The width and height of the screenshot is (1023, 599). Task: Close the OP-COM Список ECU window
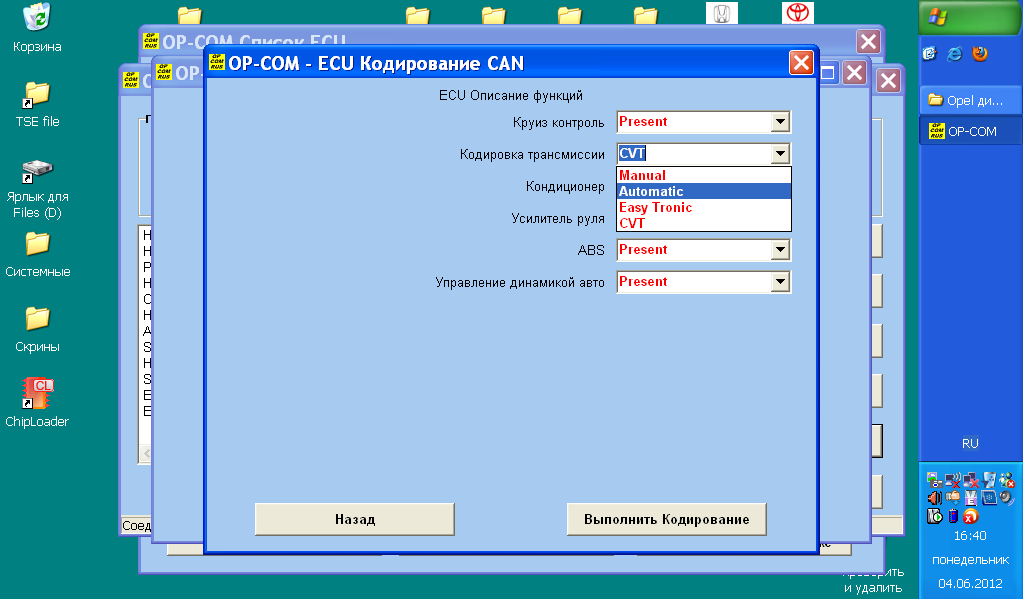(x=868, y=42)
